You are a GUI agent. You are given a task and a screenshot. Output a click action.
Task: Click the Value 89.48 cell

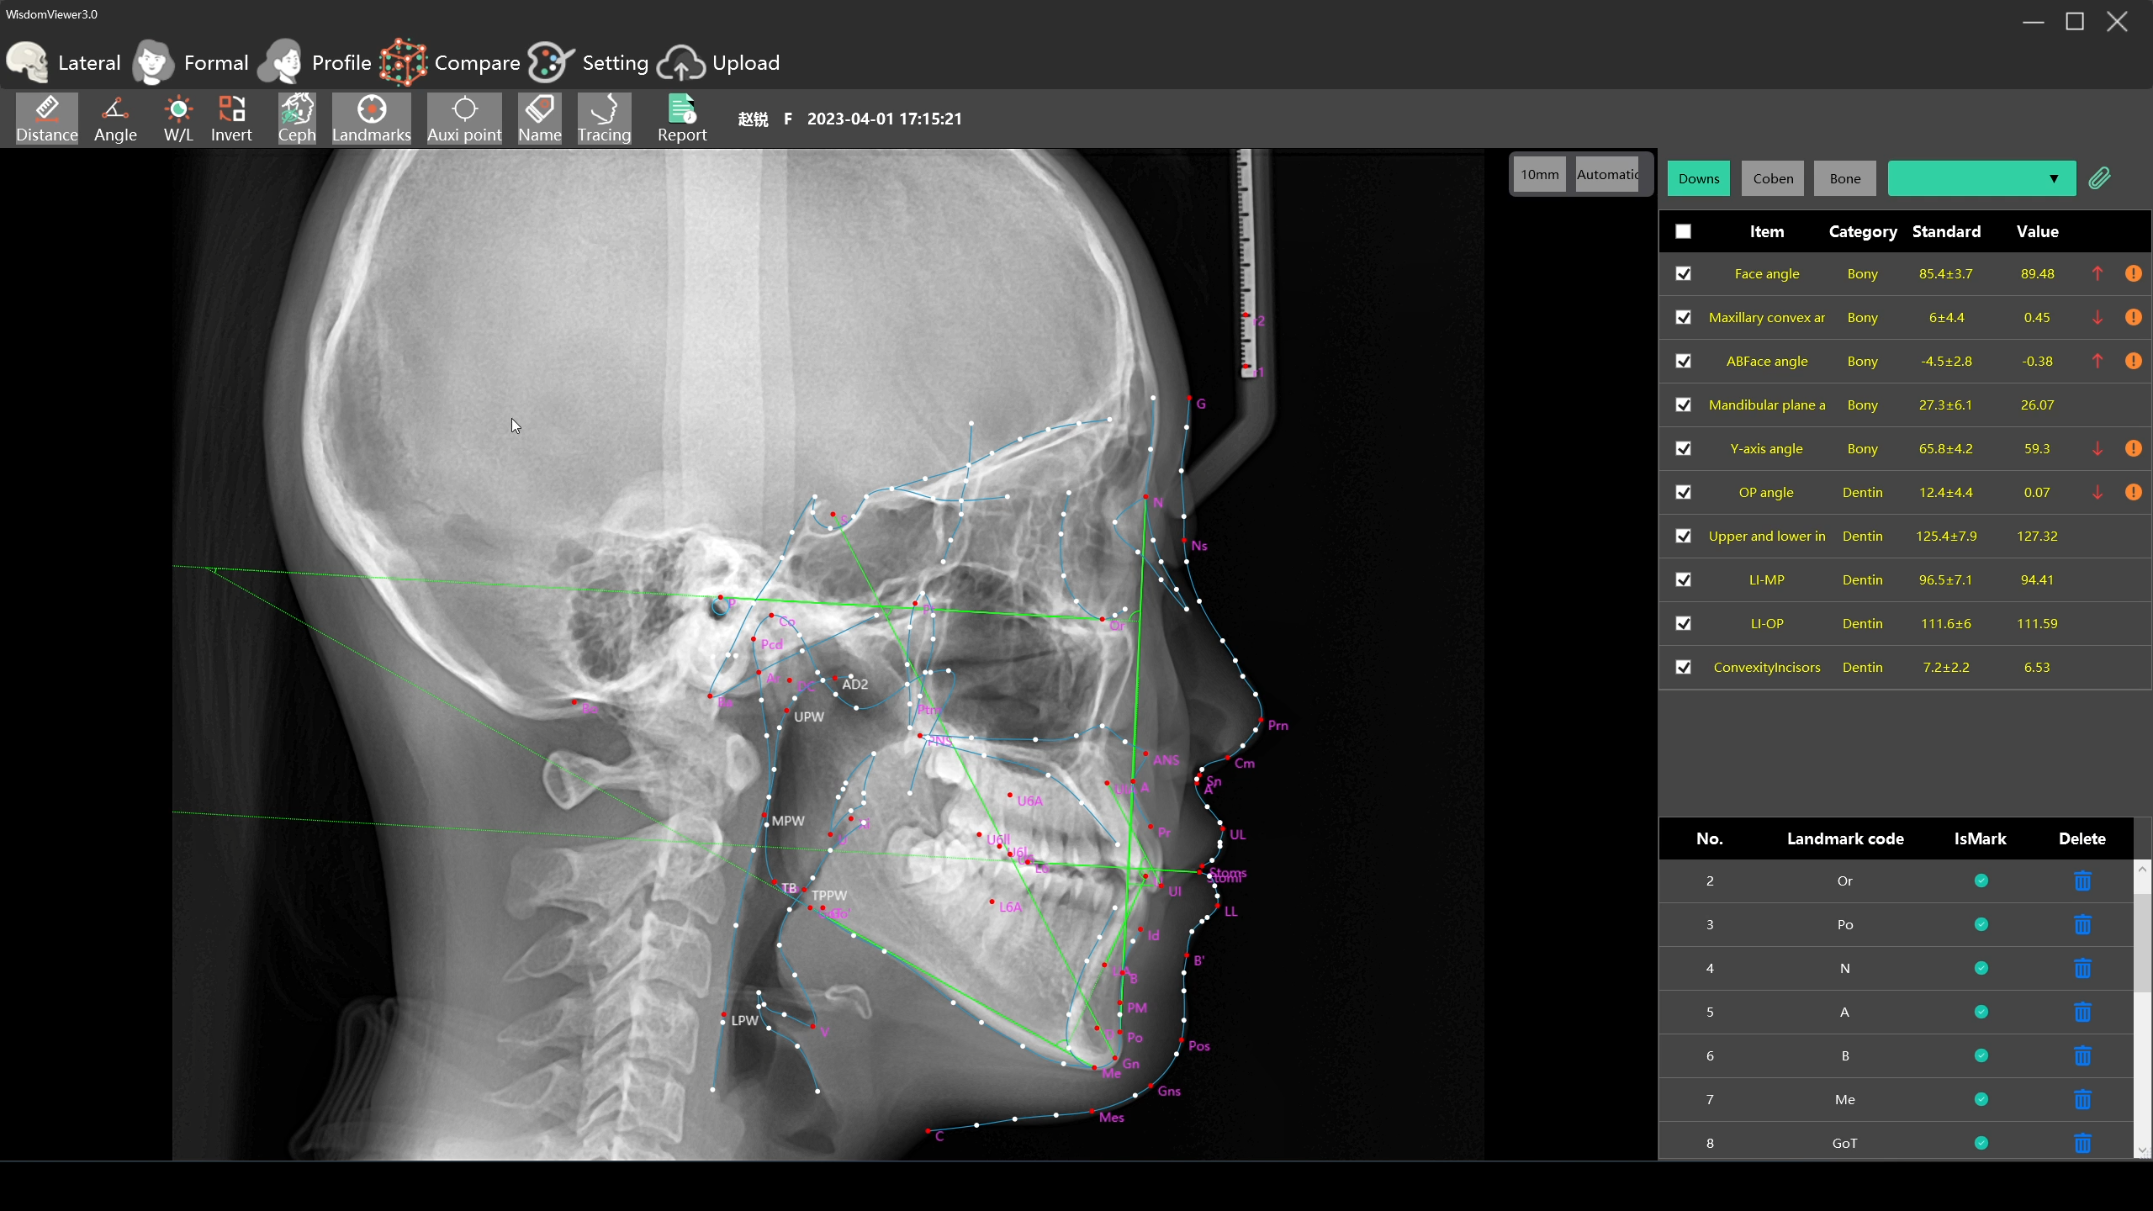point(2037,273)
